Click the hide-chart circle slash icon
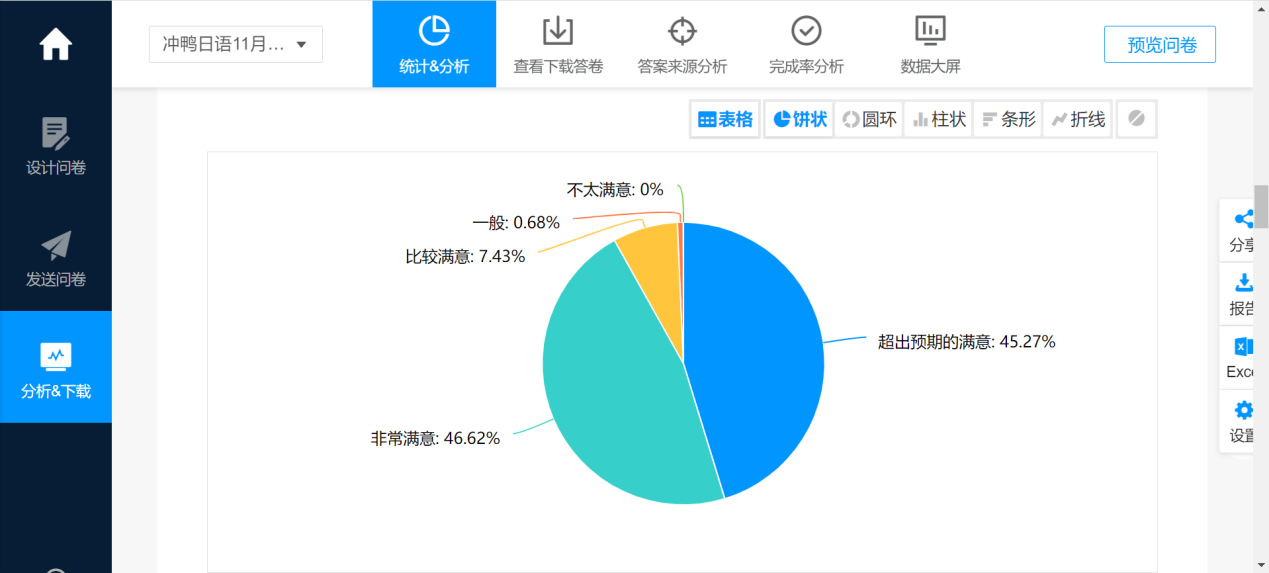Viewport: 1269px width, 573px height. coord(1136,119)
